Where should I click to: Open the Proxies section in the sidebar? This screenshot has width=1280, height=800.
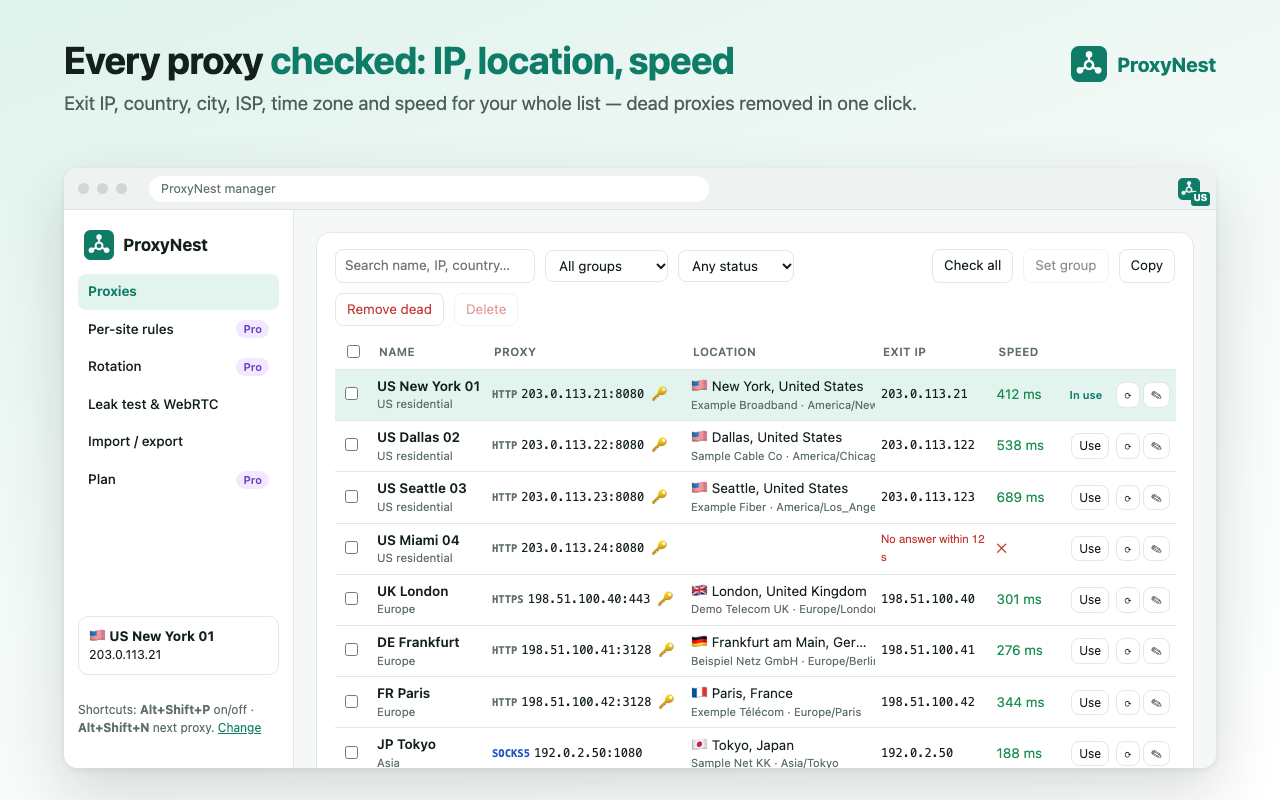tap(178, 292)
